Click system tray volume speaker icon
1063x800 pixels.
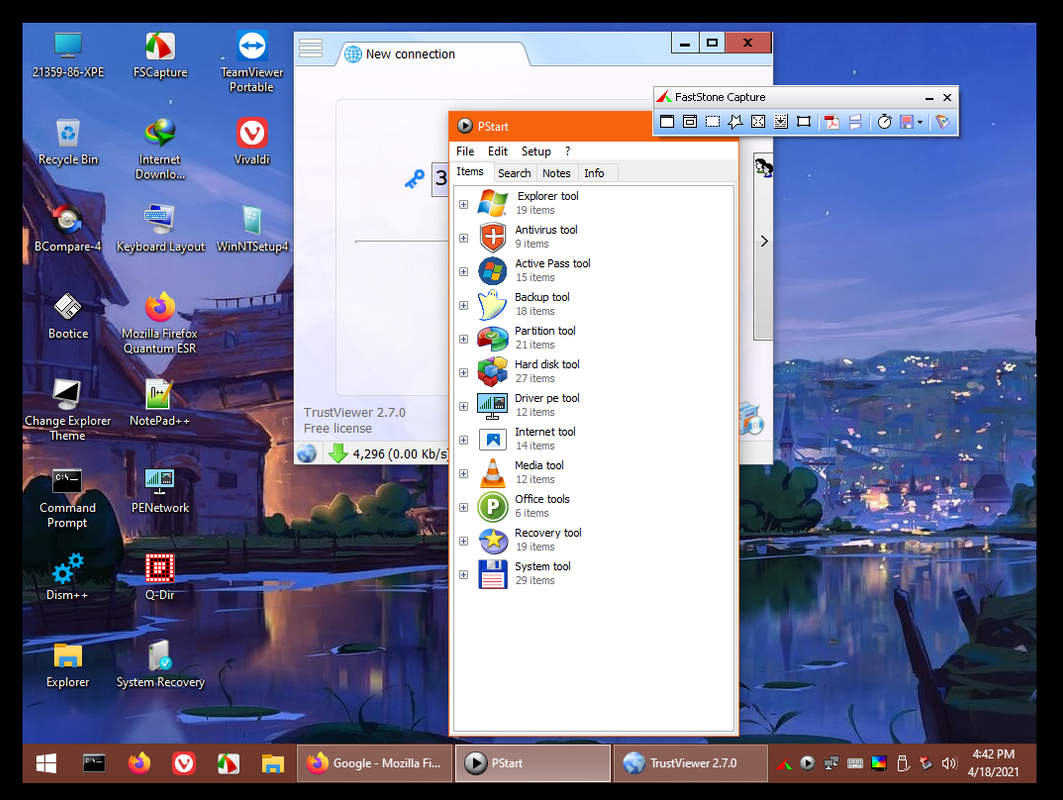(949, 763)
